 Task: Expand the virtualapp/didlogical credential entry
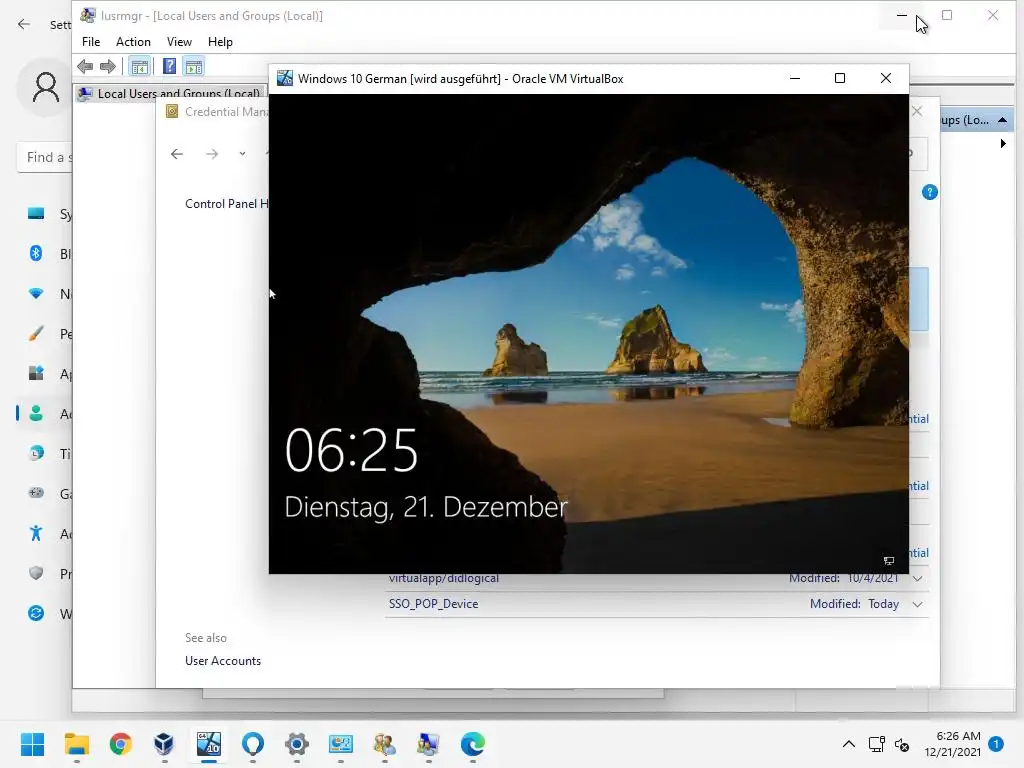pyautogui.click(x=918, y=579)
